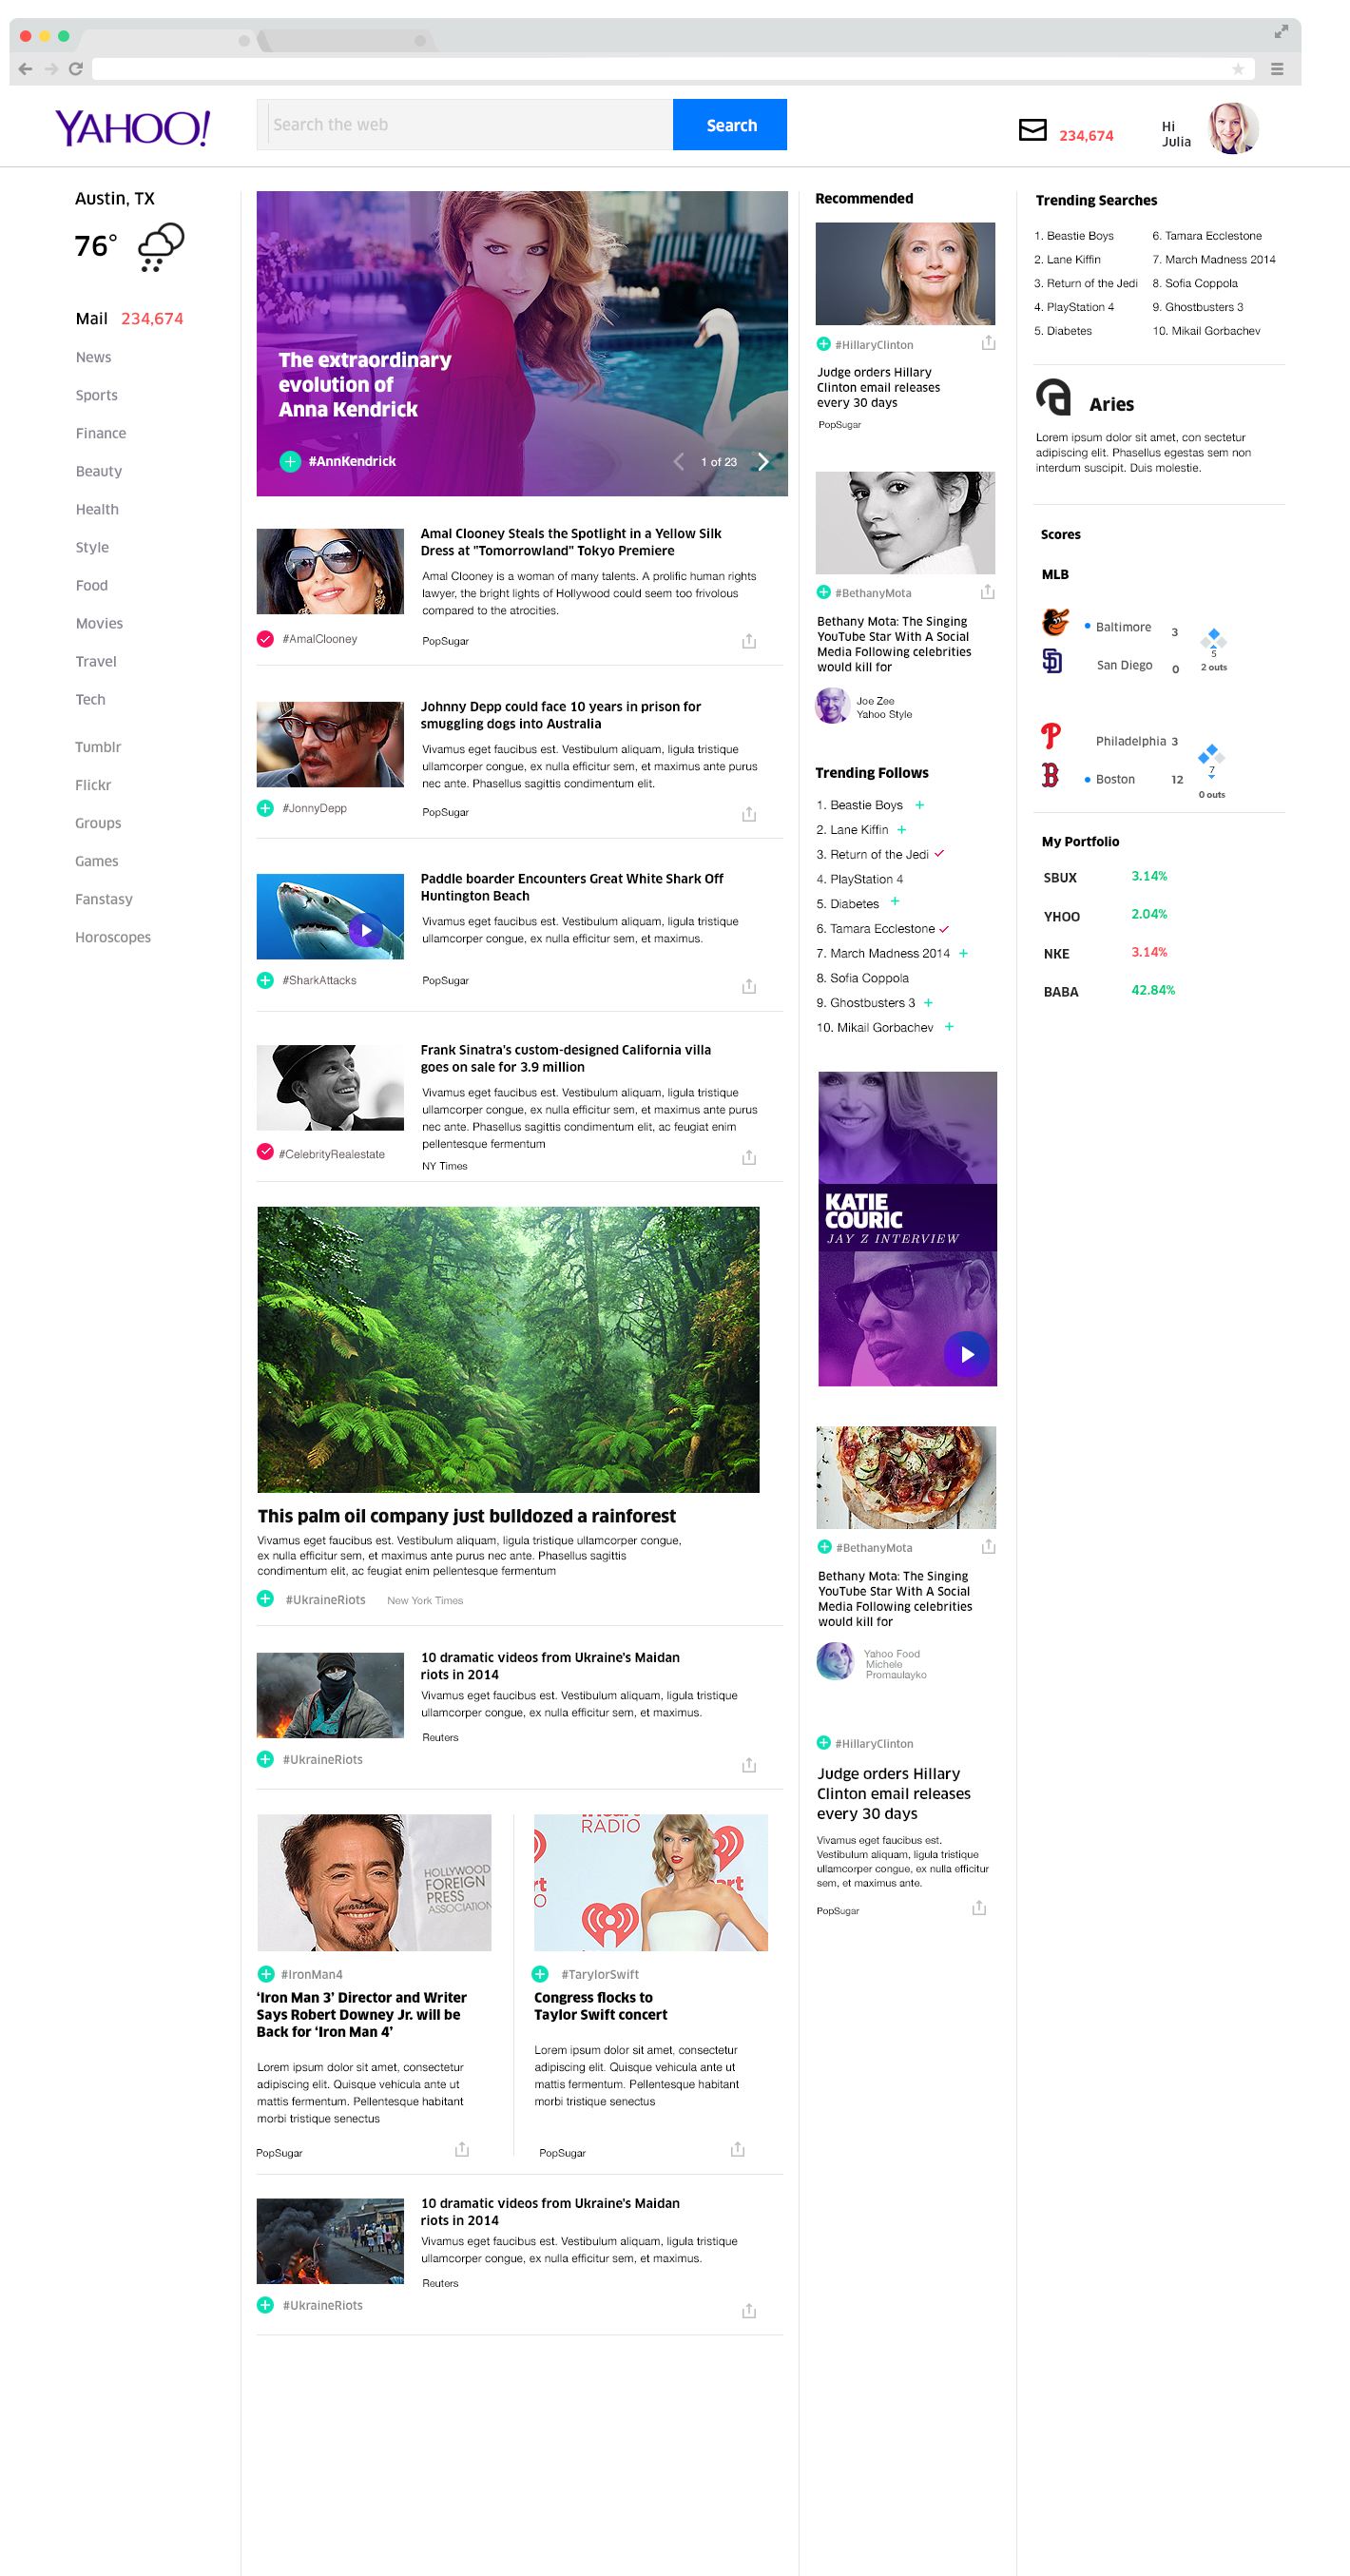Open the Hillary Clinton recommended photo
Screen dimensions: 1350x2576
click(x=905, y=274)
